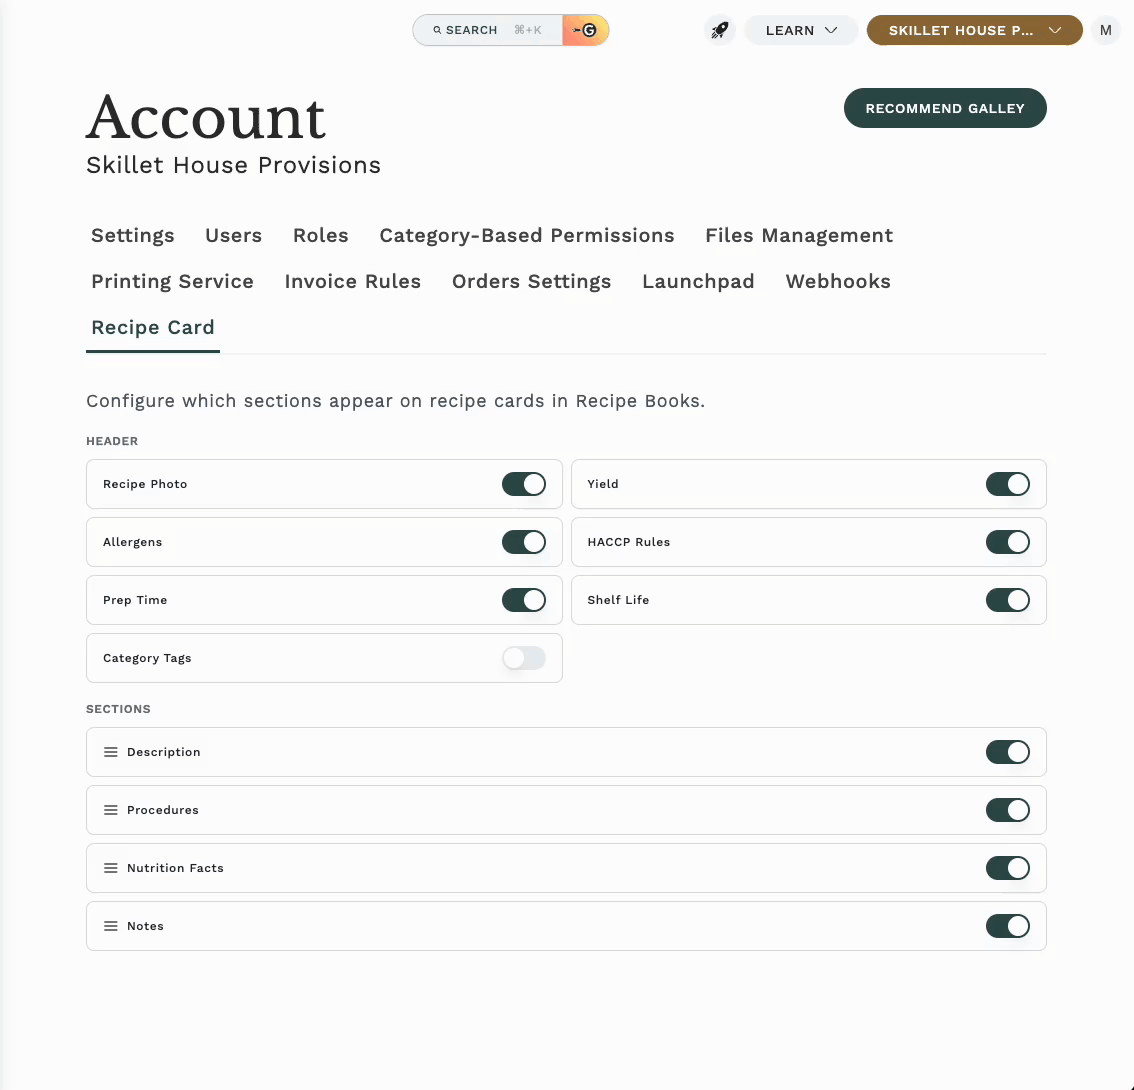The height and width of the screenshot is (1090, 1134).
Task: Click the Notes row reorder handle
Action: pos(111,926)
